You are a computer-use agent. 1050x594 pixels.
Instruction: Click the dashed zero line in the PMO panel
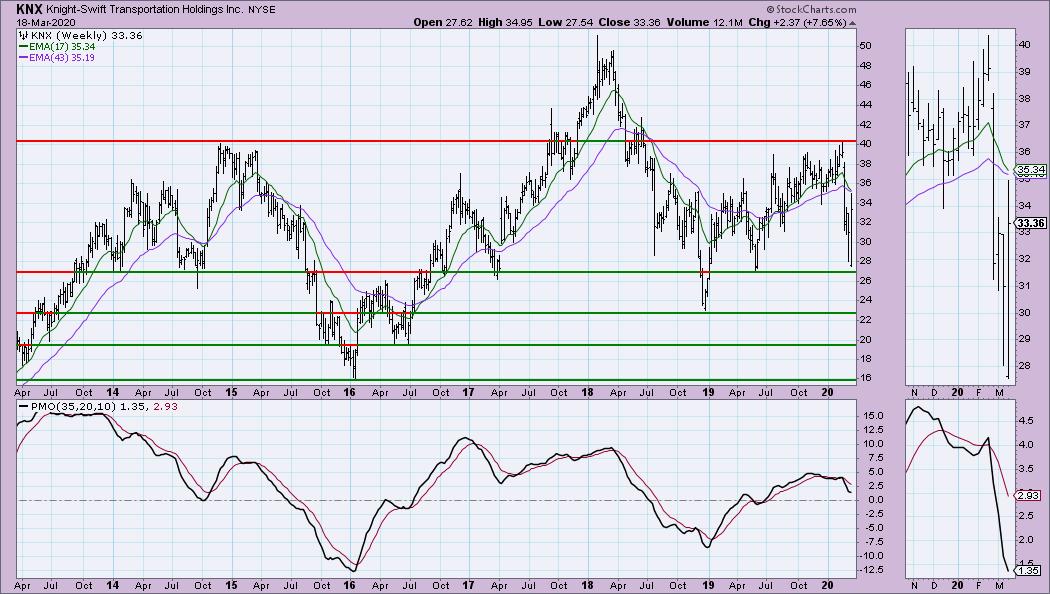point(435,500)
